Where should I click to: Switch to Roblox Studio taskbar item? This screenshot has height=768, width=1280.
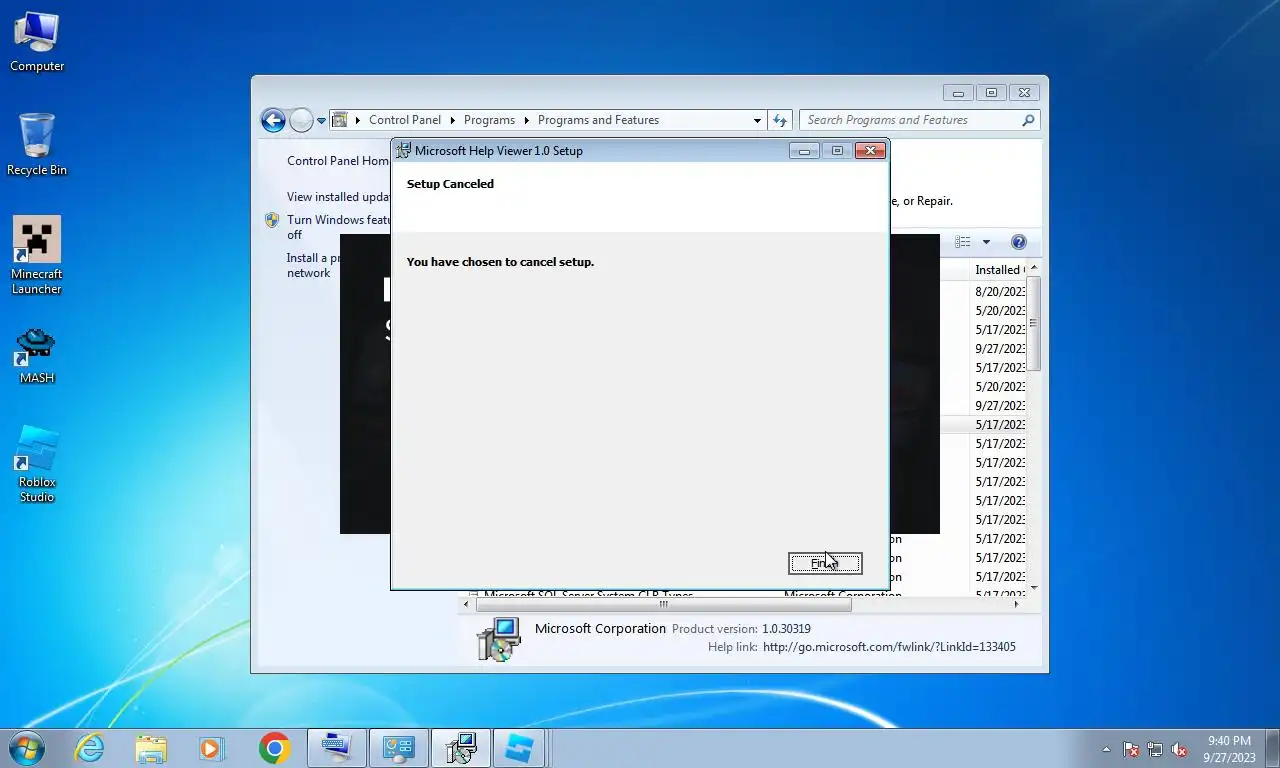click(x=519, y=748)
